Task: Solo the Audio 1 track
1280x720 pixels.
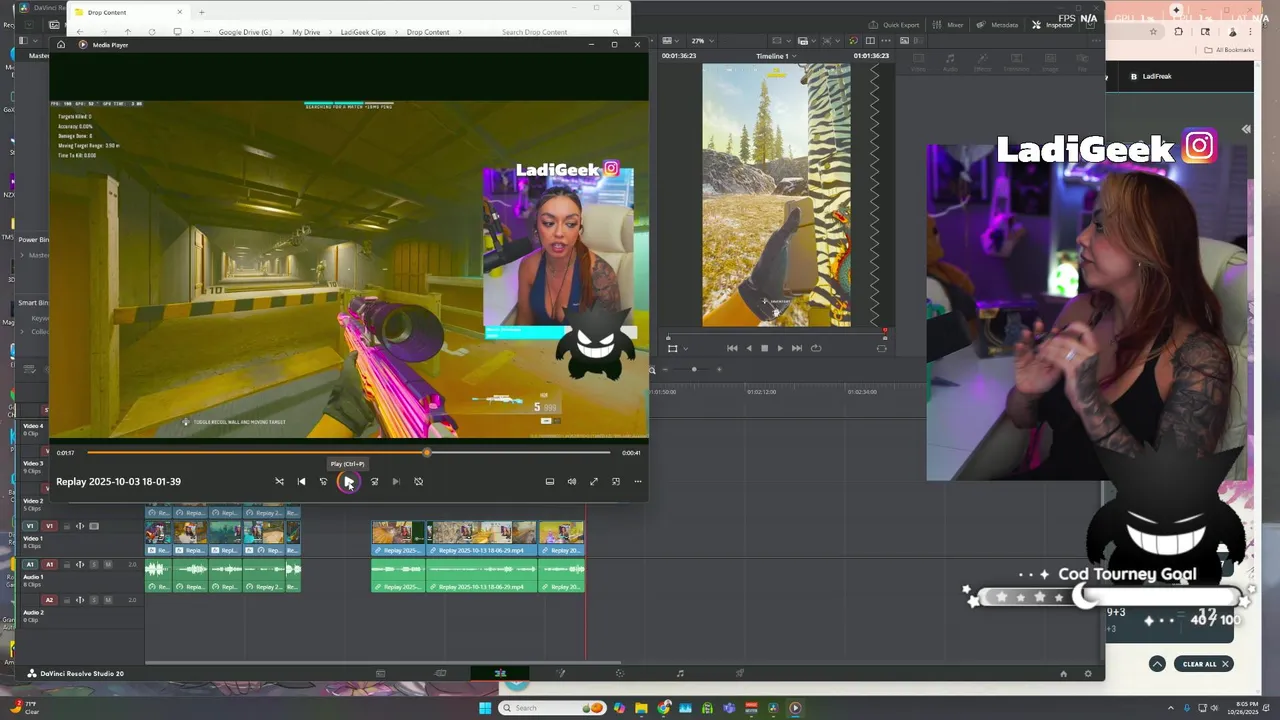Action: coord(94,564)
